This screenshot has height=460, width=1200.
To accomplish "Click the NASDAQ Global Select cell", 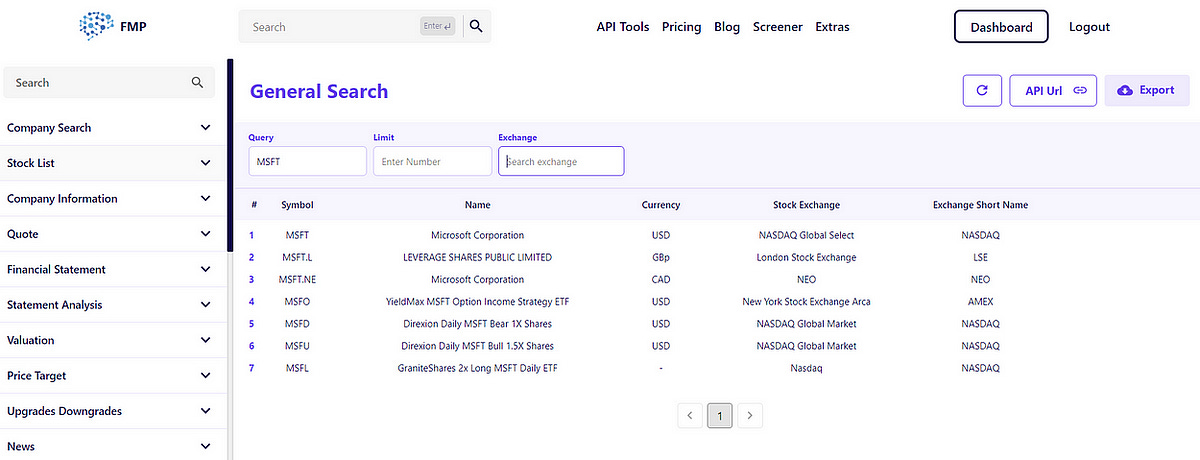I will [806, 236].
